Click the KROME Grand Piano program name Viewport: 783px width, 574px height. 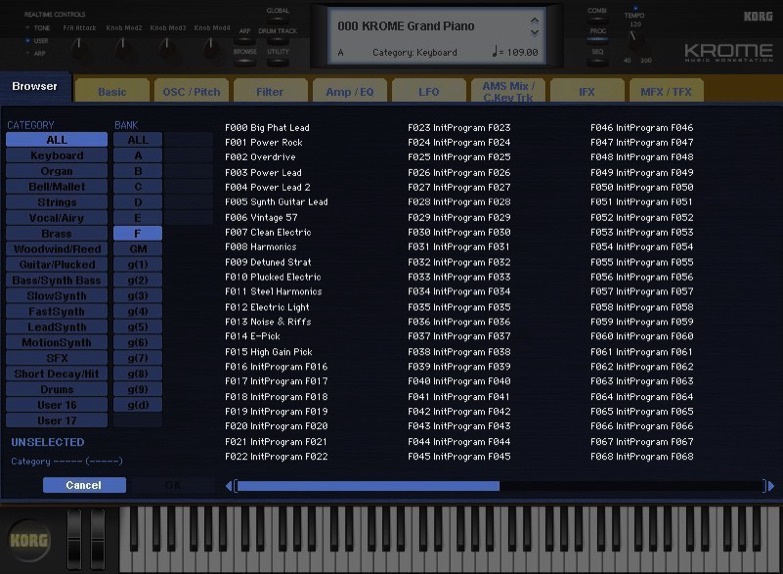click(406, 26)
